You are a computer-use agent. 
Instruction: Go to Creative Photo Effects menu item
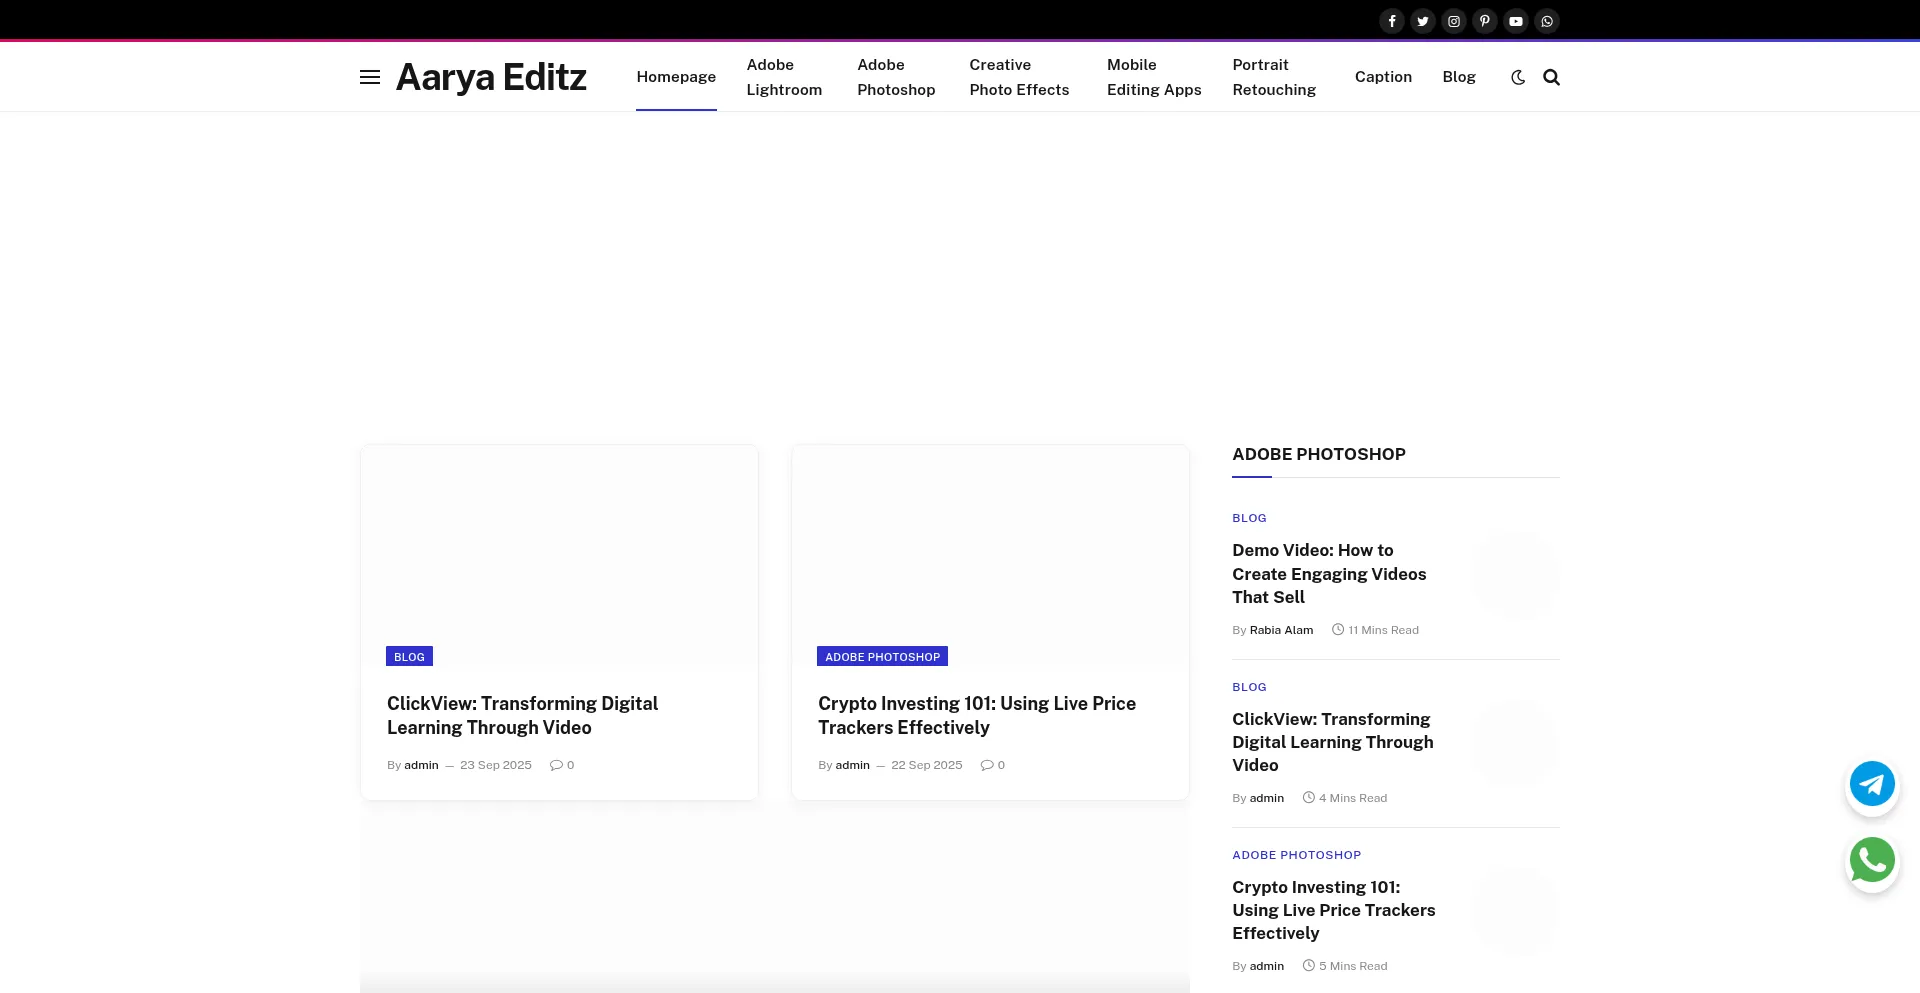point(1019,77)
